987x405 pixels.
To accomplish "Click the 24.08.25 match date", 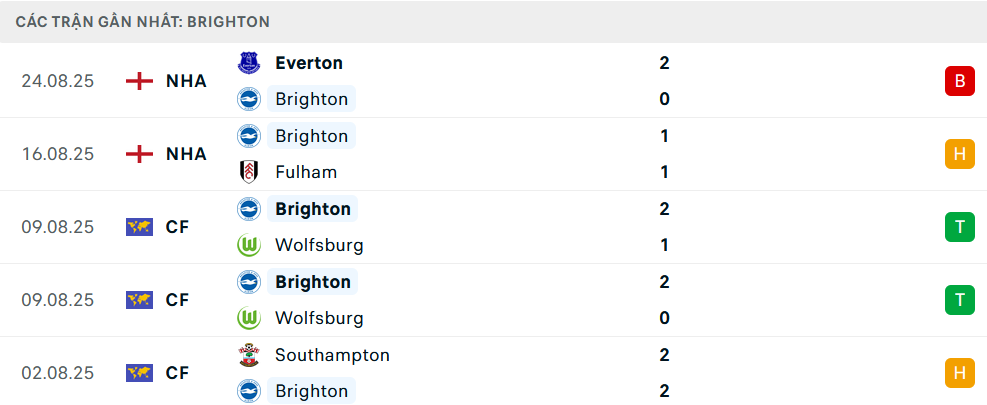I will tap(57, 81).
